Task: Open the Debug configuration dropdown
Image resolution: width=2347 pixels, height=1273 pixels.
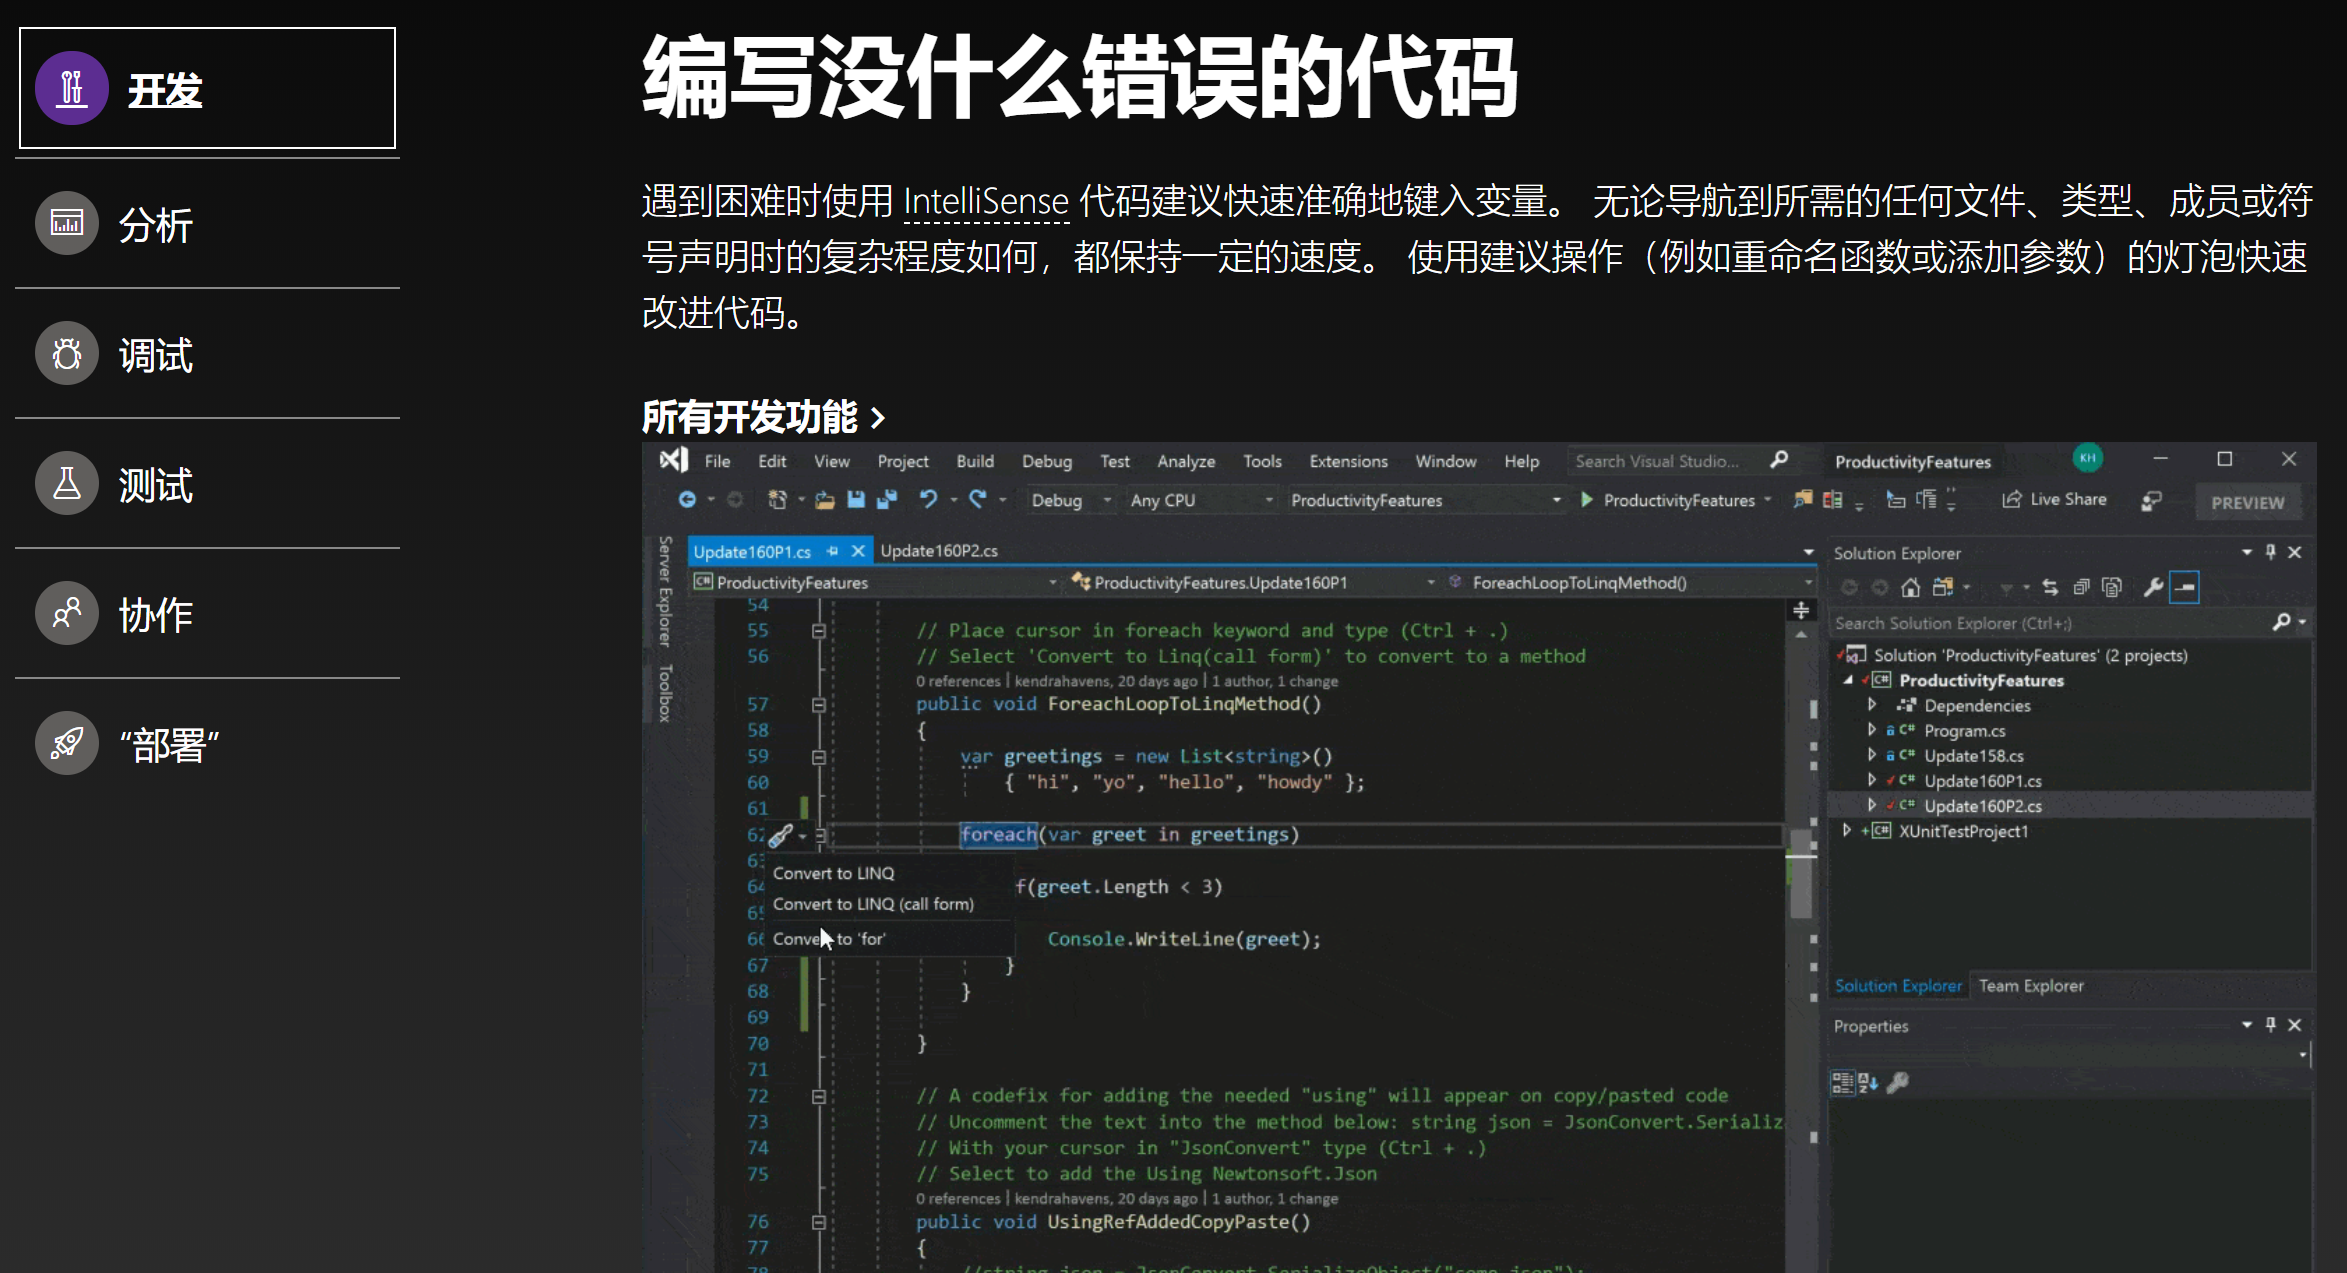Action: click(1070, 500)
